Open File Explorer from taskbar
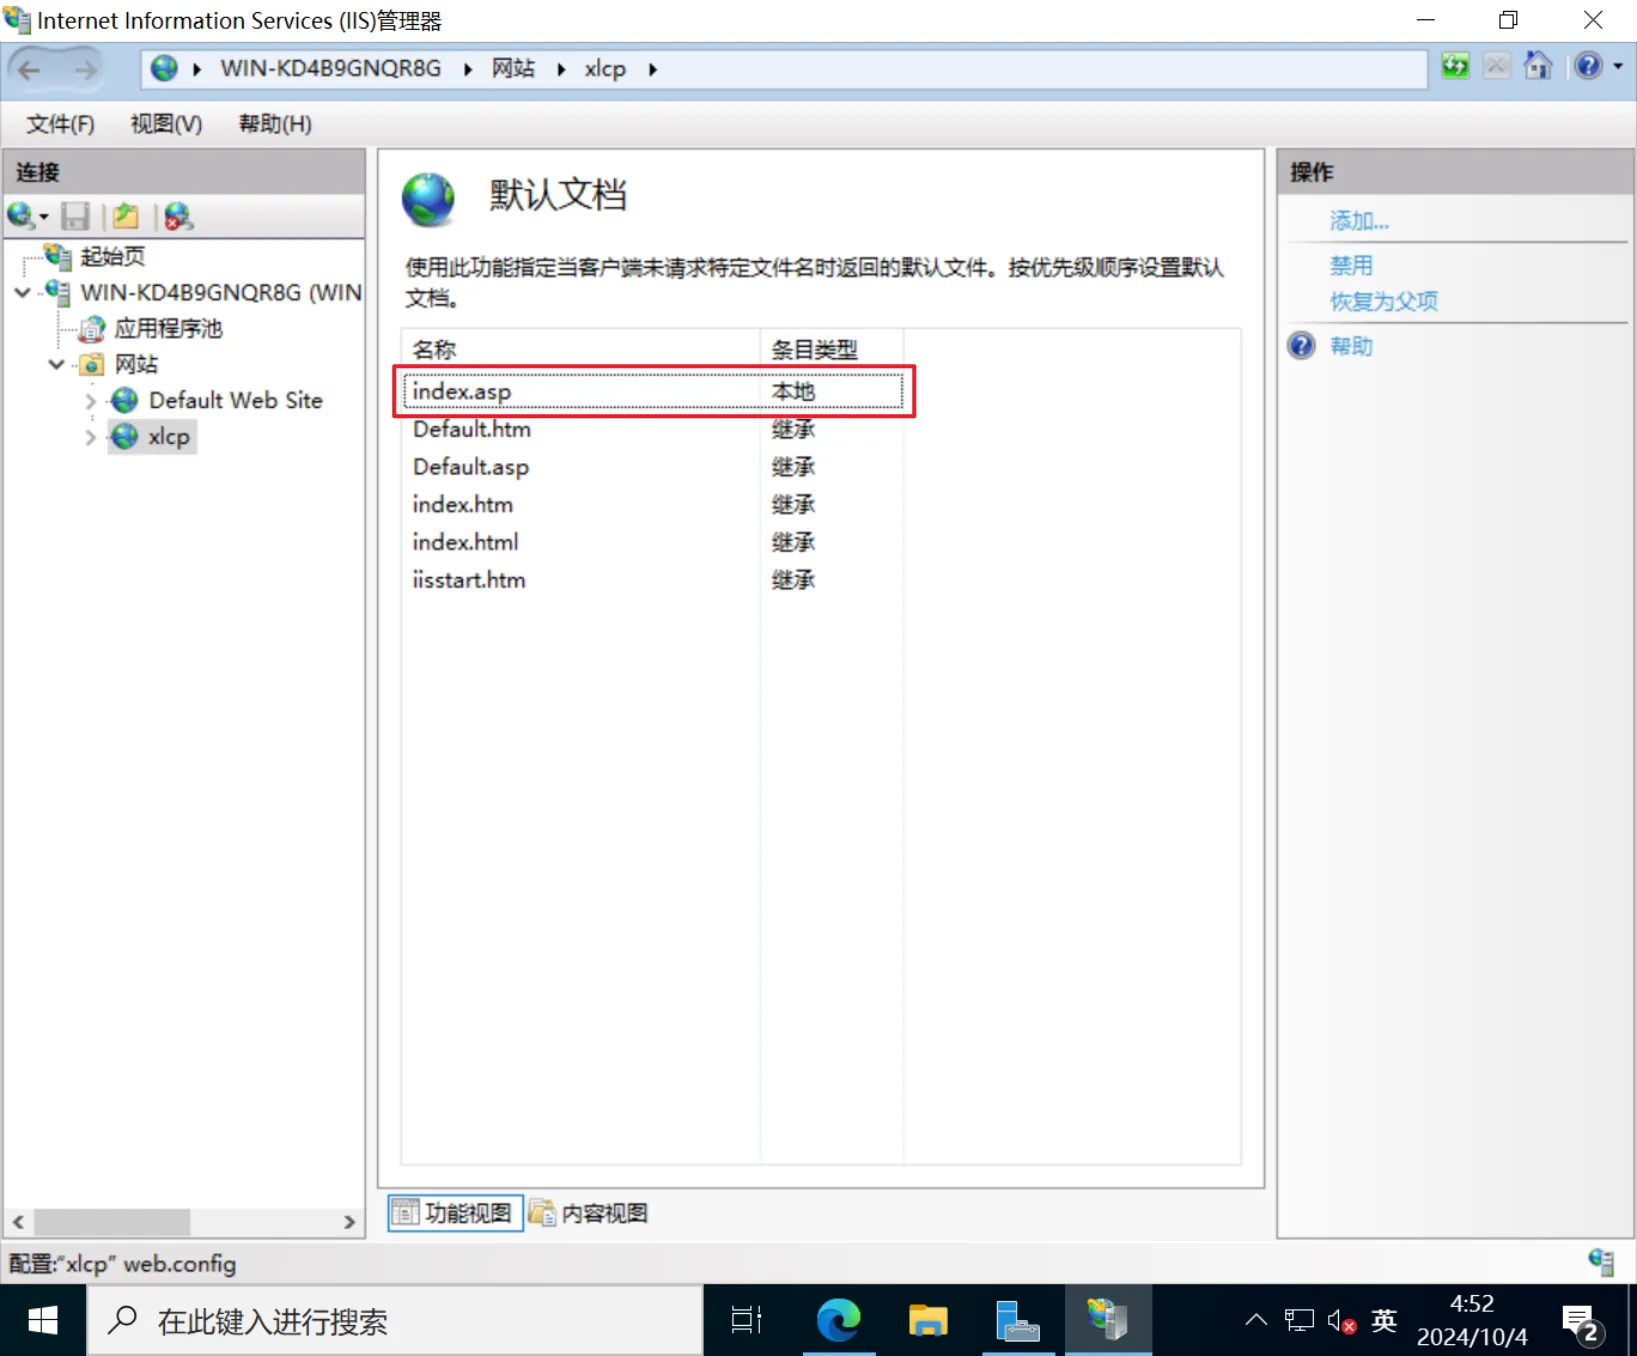Image resolution: width=1637 pixels, height=1356 pixels. click(x=928, y=1321)
